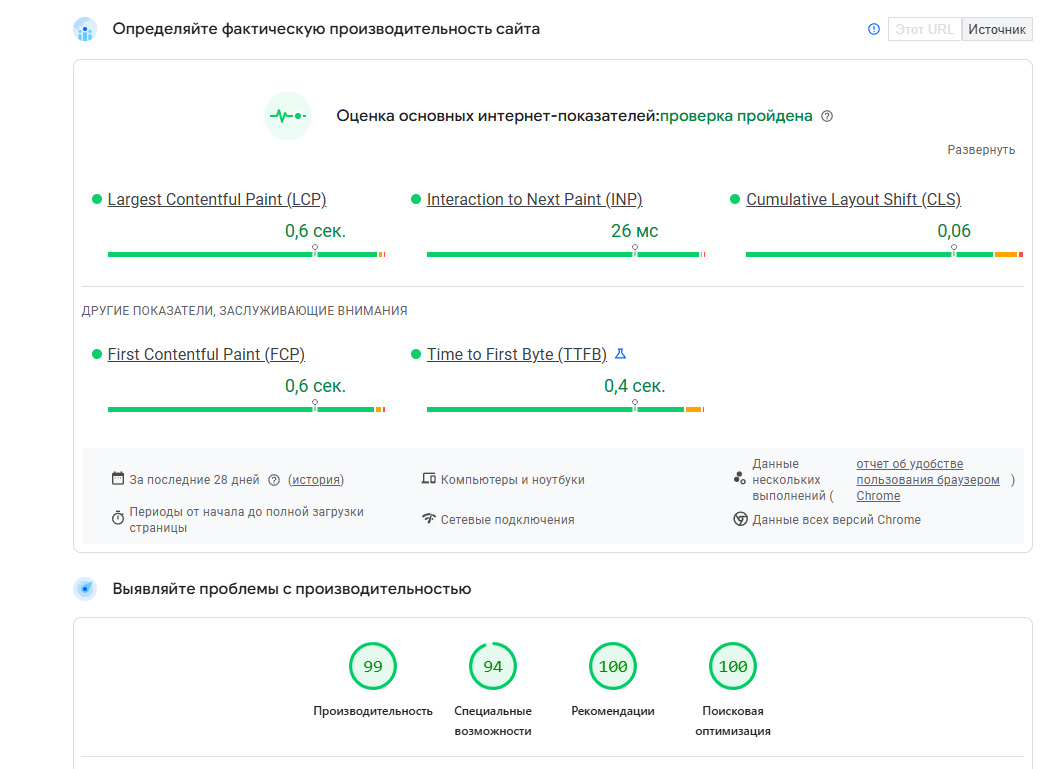Click the experimental flask icon next to TTFB
Viewport: 1059px width, 769px height.
pyautogui.click(x=621, y=353)
